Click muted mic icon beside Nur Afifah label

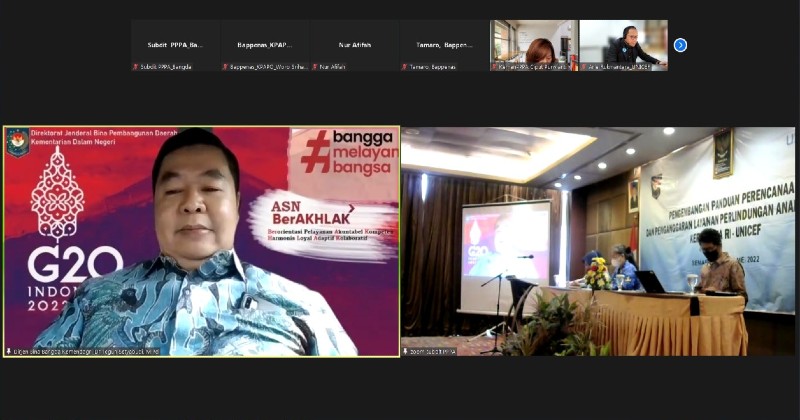(315, 67)
